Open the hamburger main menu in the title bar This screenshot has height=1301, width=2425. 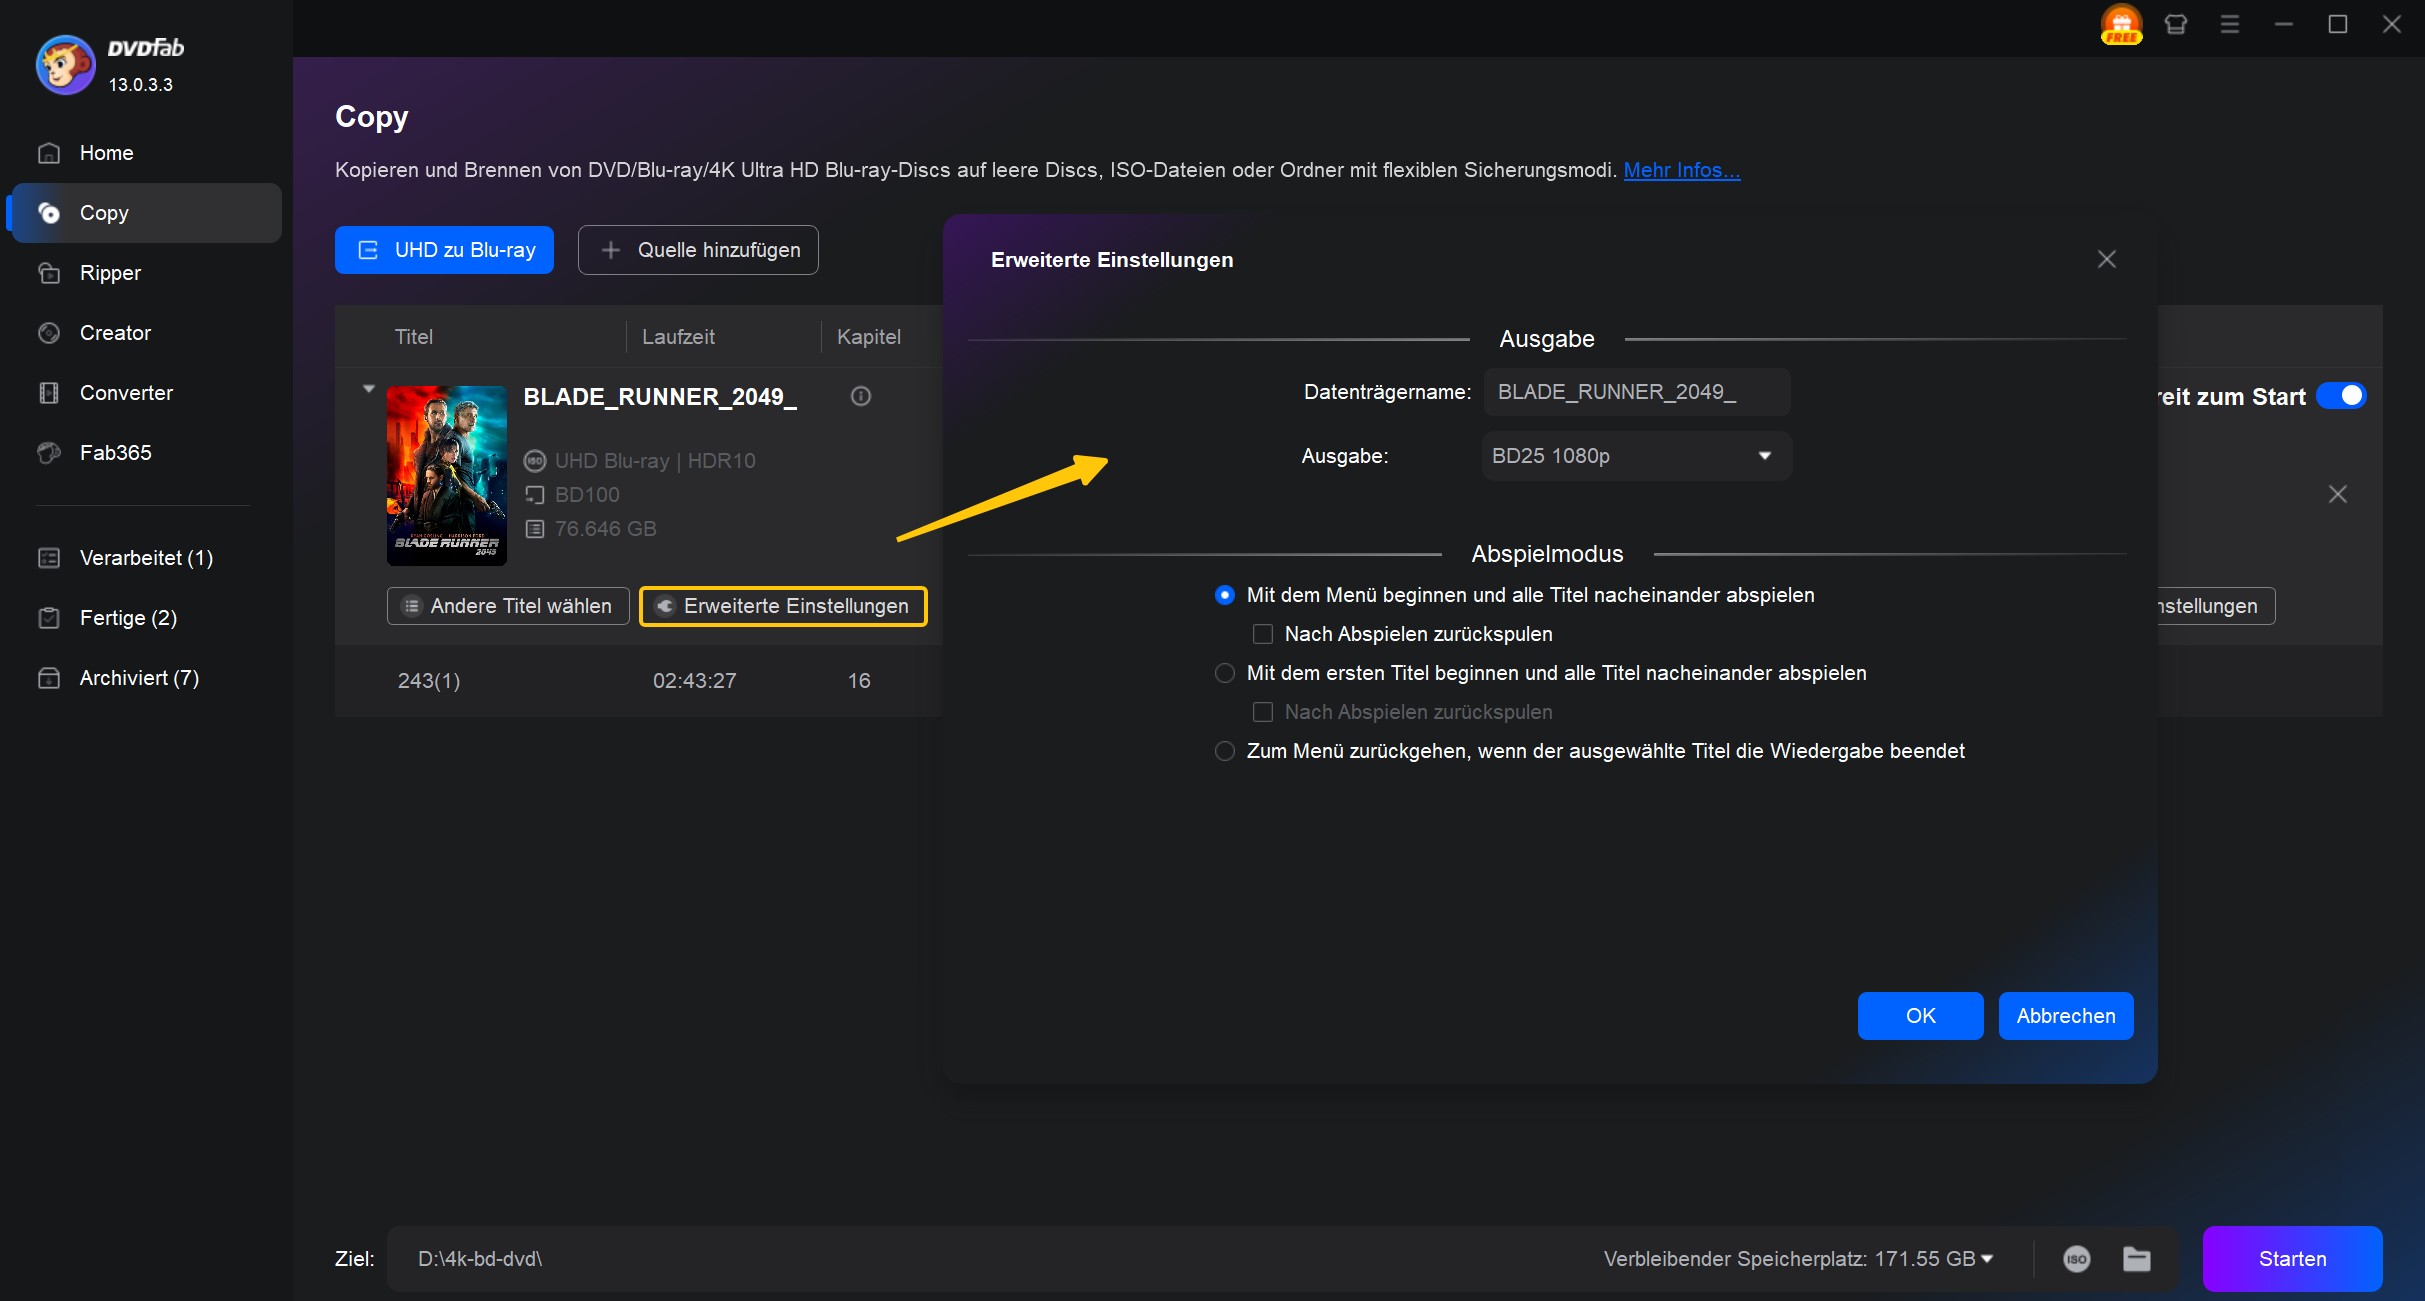[x=2230, y=24]
